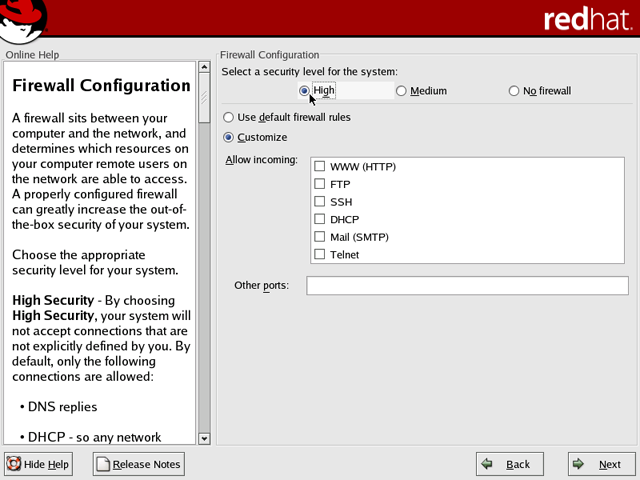
Task: Tick the FTP checkbox
Action: tap(320, 184)
